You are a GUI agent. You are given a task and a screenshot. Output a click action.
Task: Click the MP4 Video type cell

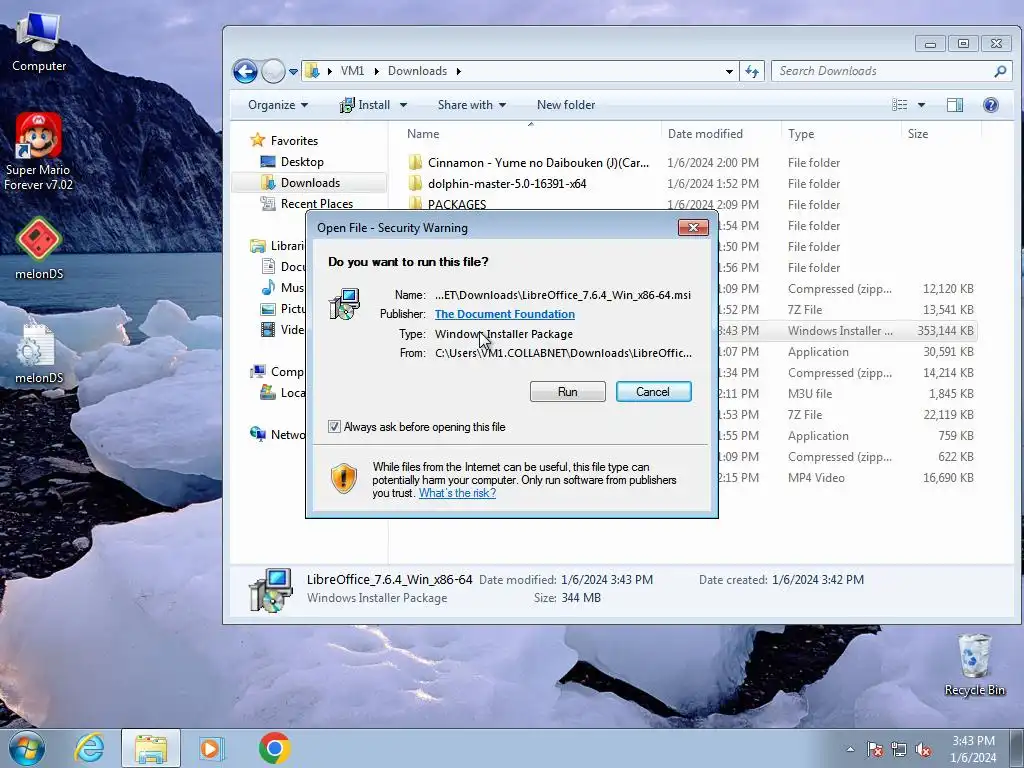[816, 477]
